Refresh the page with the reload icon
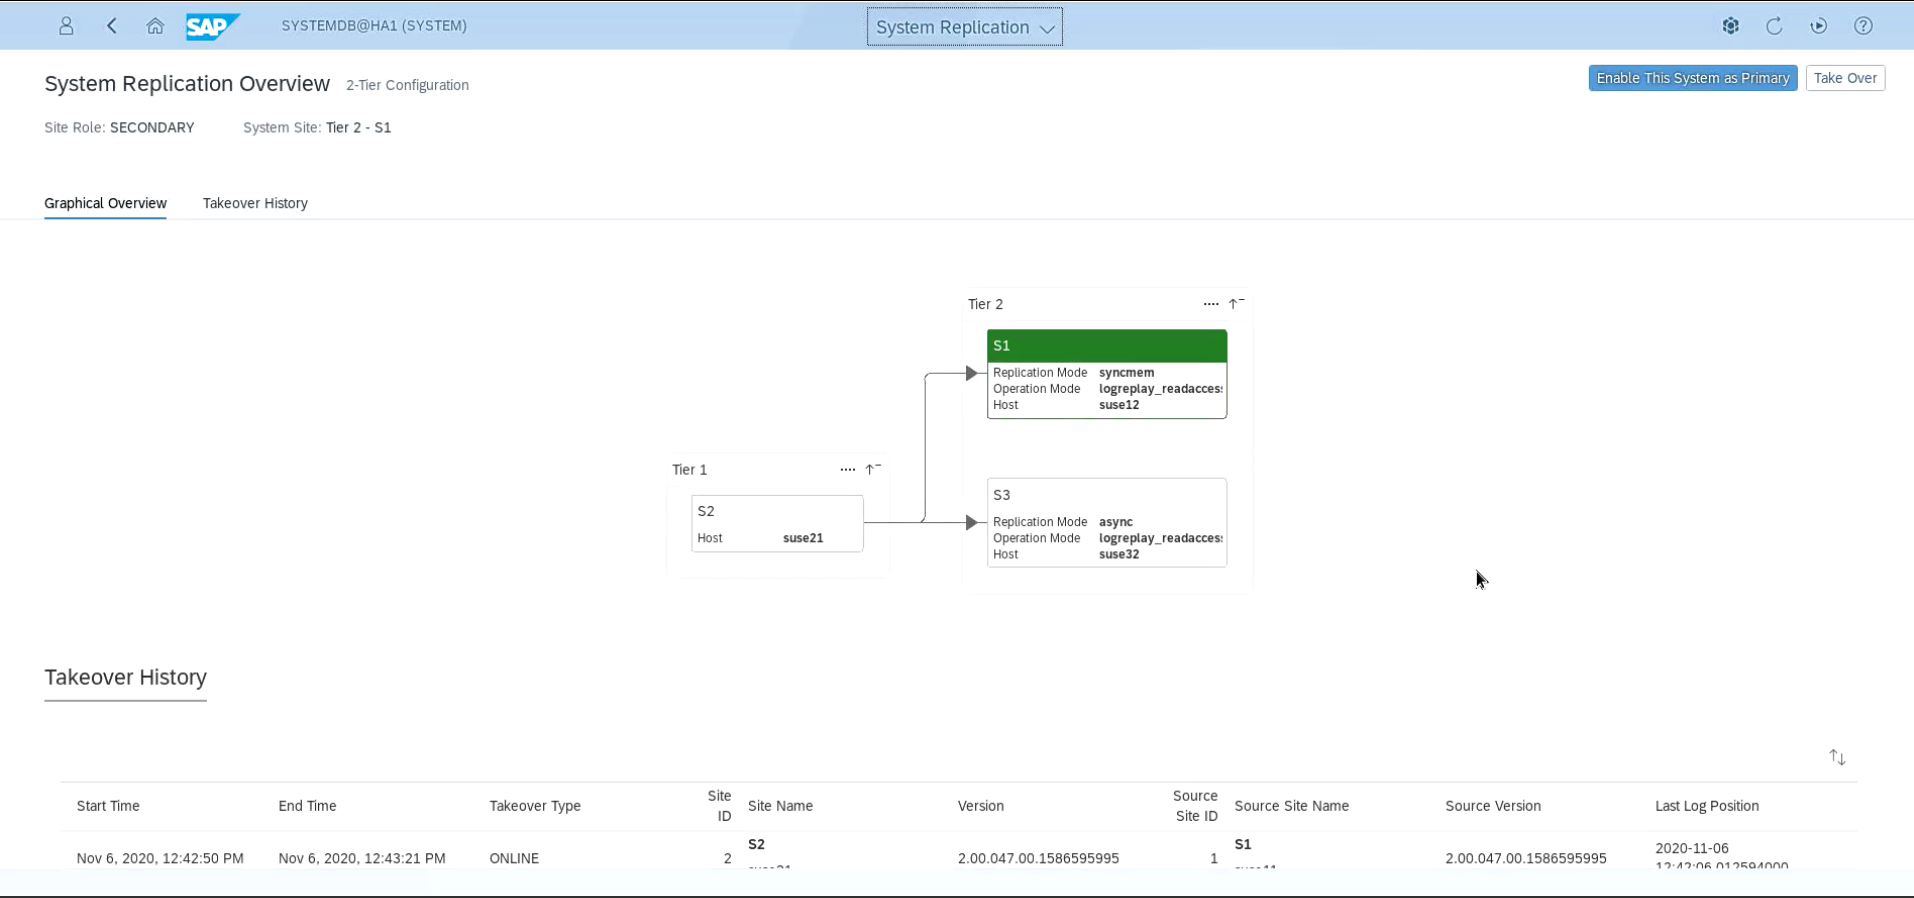1914x898 pixels. point(1774,26)
